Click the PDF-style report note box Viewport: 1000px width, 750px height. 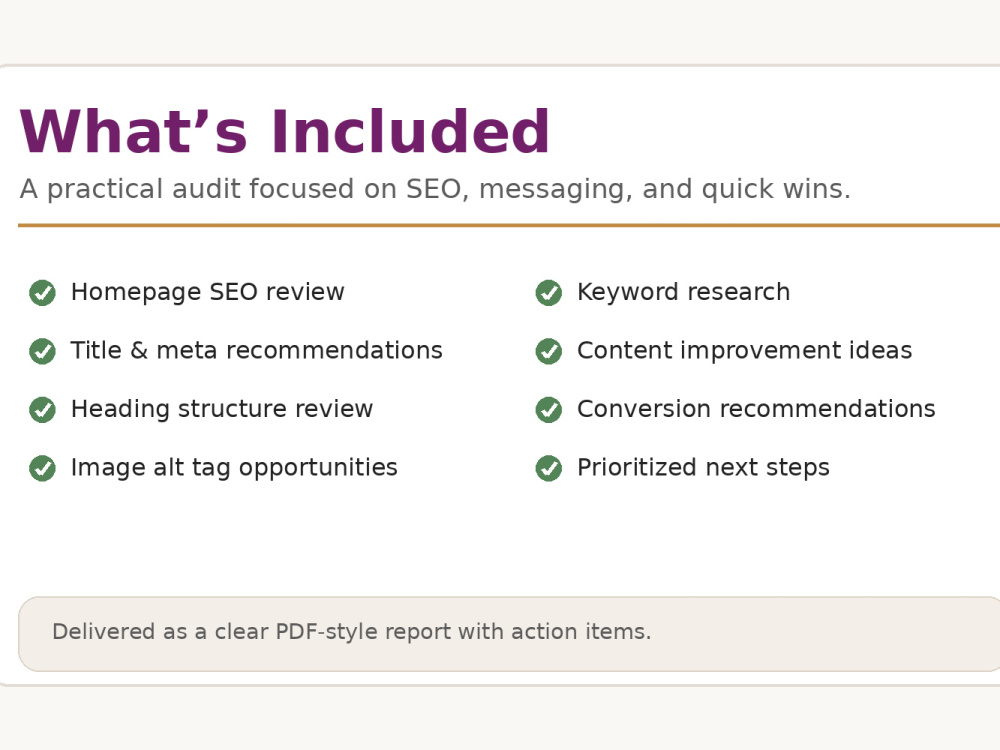(509, 634)
